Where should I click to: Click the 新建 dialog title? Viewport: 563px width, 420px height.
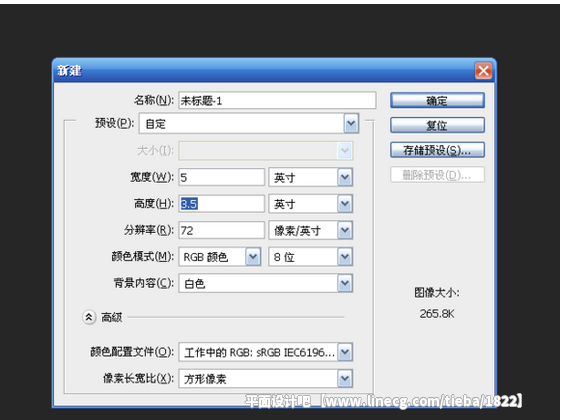pos(69,70)
